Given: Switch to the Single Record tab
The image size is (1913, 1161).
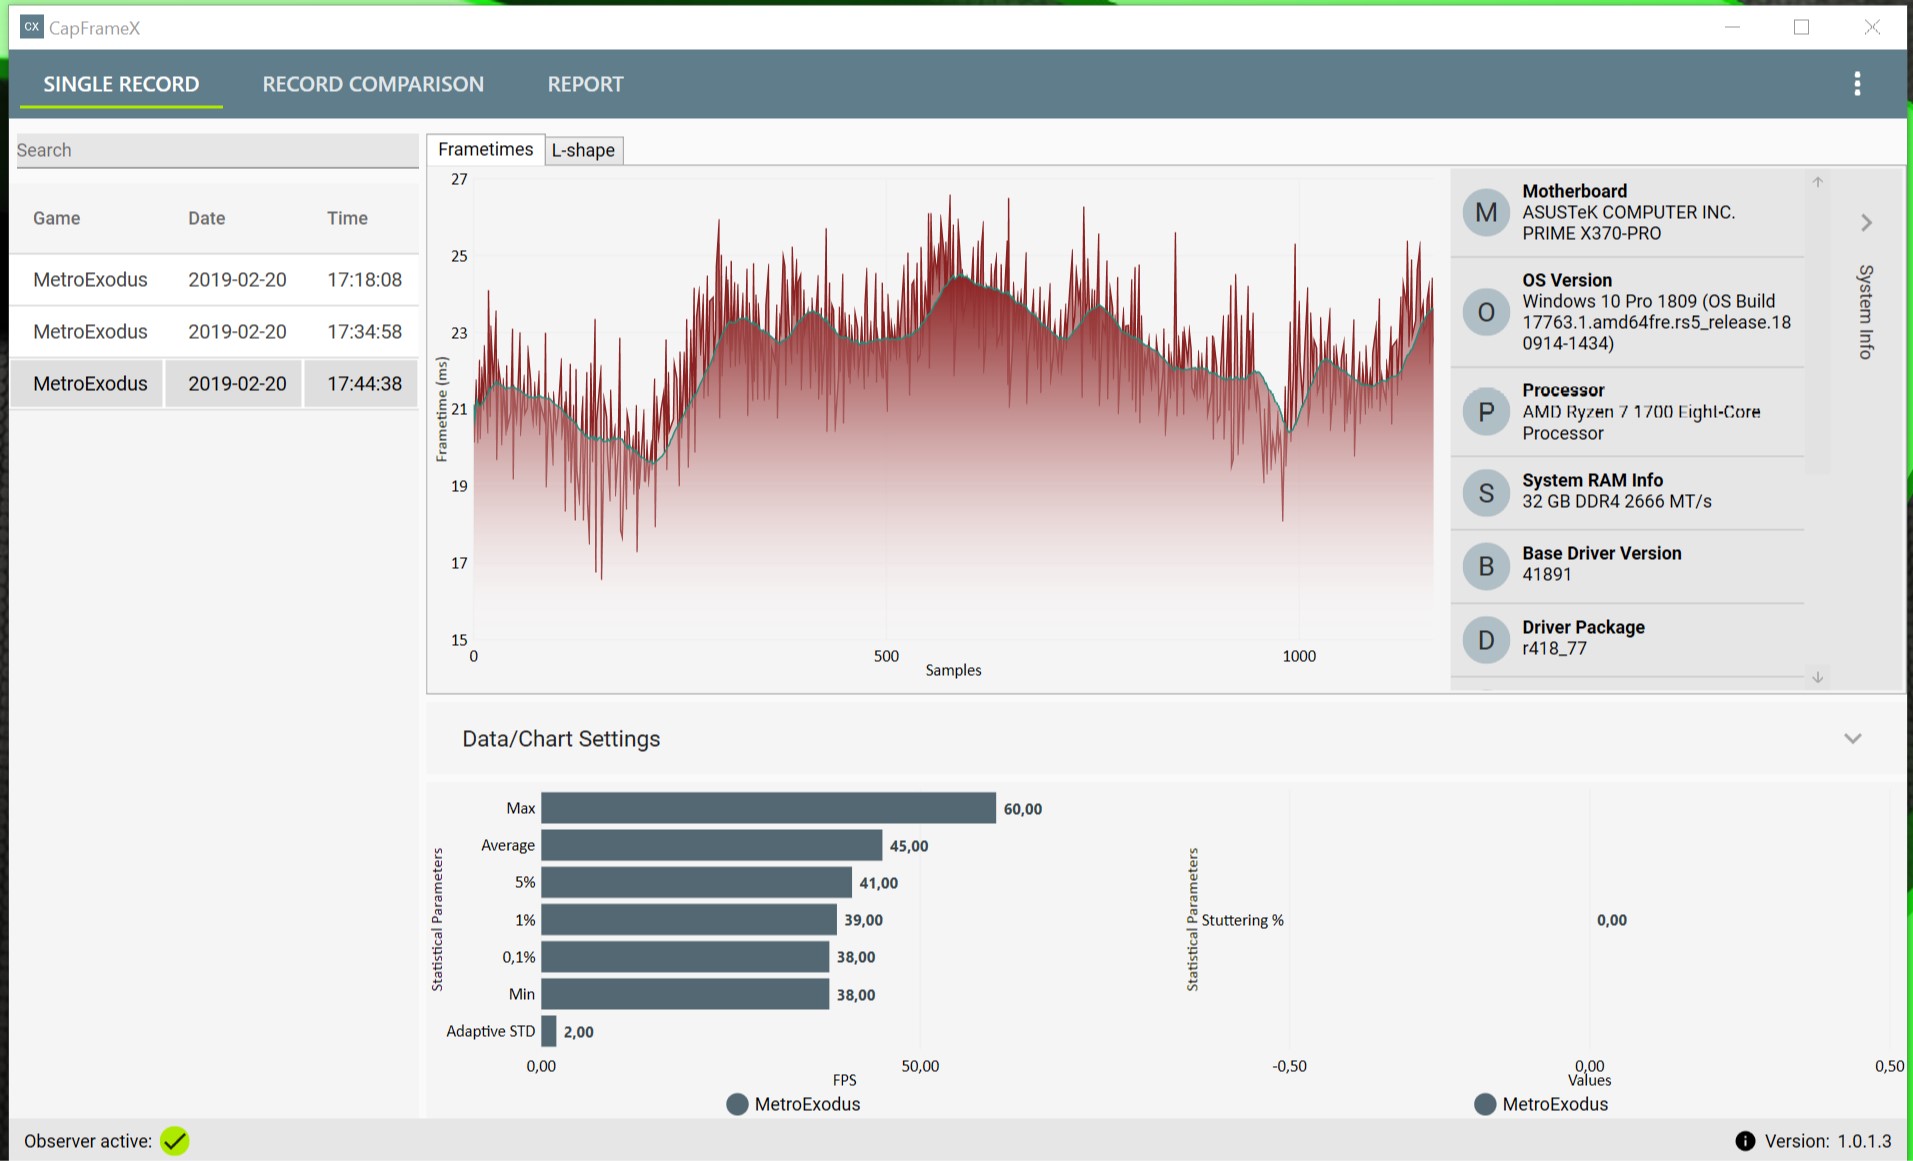Looking at the screenshot, I should (x=121, y=84).
